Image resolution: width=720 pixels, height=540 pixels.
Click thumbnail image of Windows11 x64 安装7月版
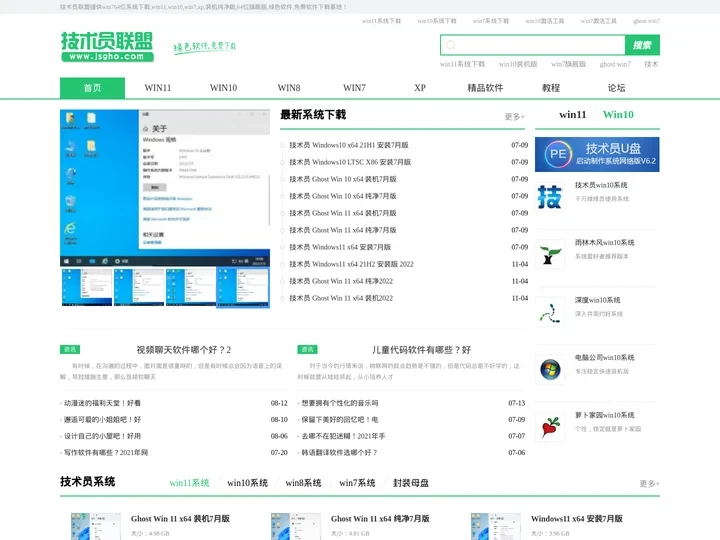point(495,527)
